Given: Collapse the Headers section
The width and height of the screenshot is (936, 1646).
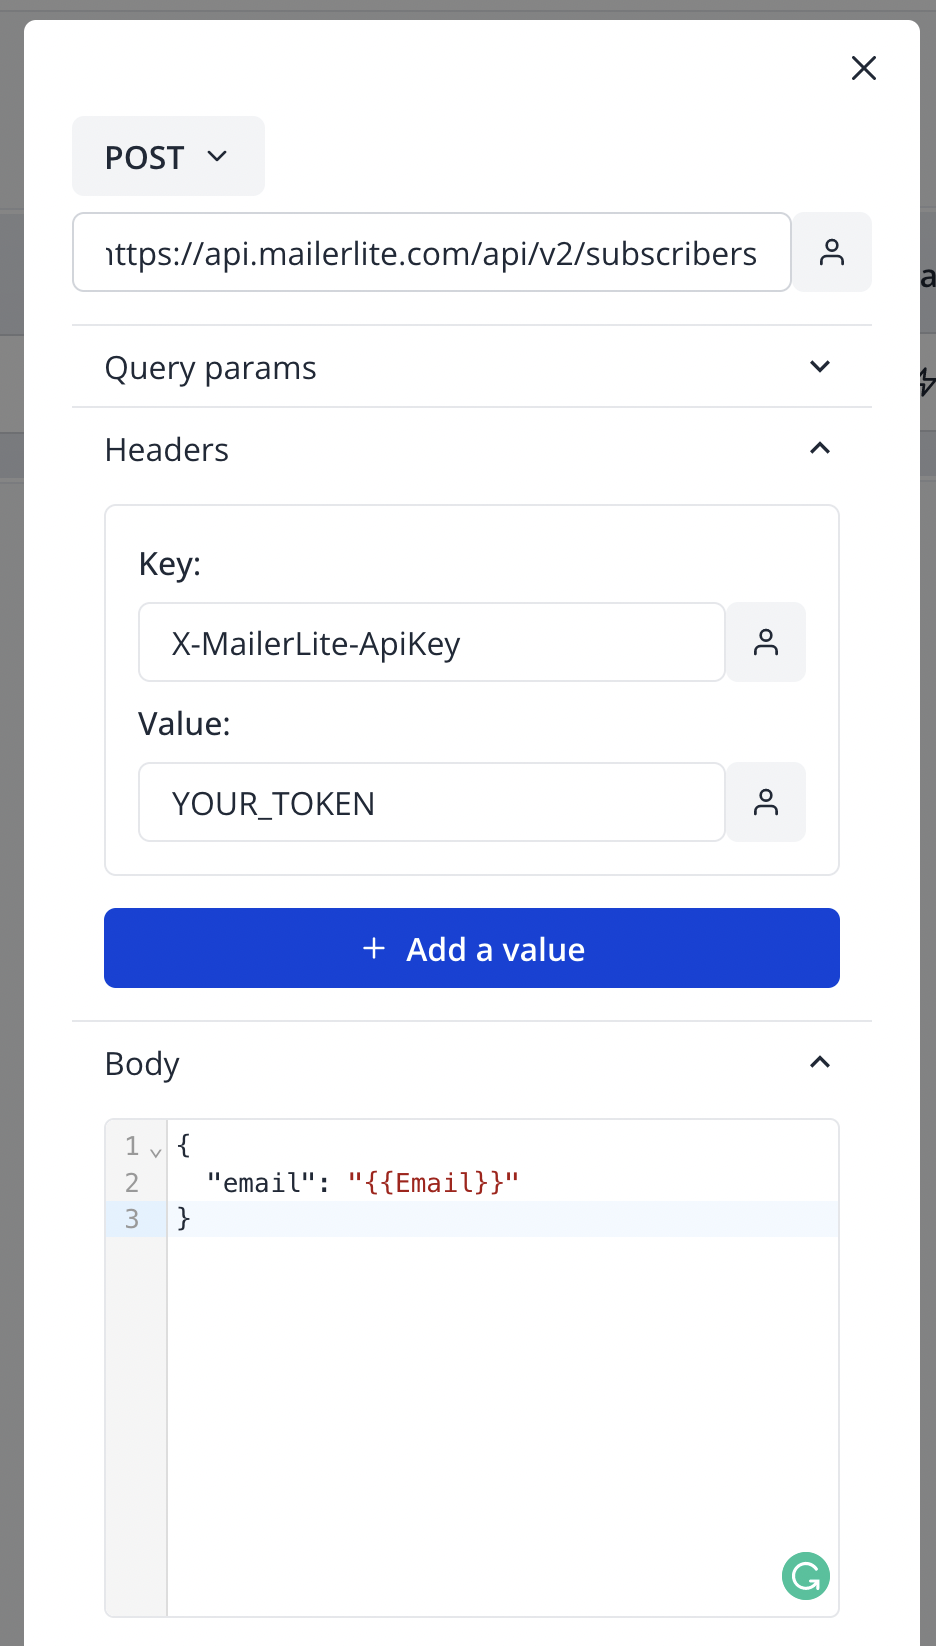Looking at the screenshot, I should [x=819, y=448].
